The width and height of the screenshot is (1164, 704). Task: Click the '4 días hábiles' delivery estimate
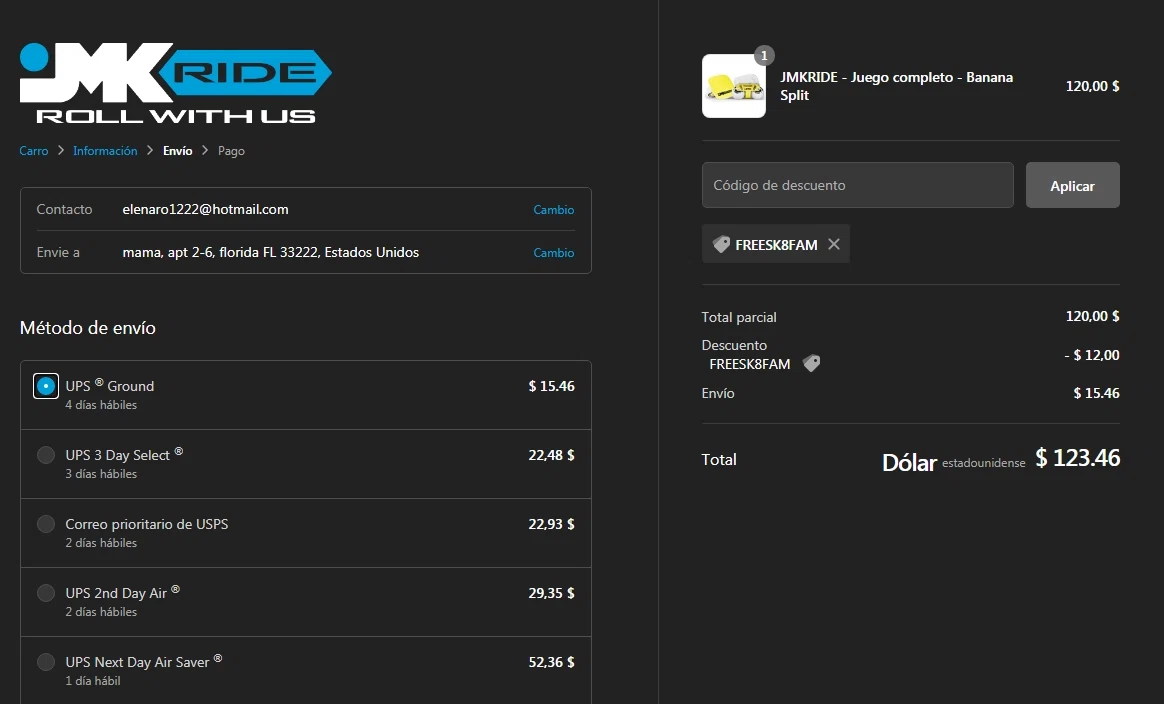[101, 405]
